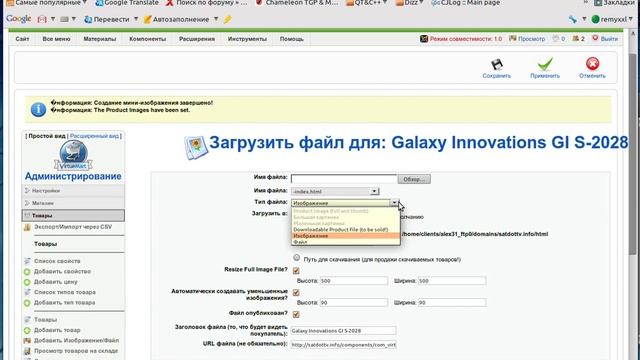The image size is (640, 360).
Task: Click the Список типов товара icon
Action: click(27, 292)
